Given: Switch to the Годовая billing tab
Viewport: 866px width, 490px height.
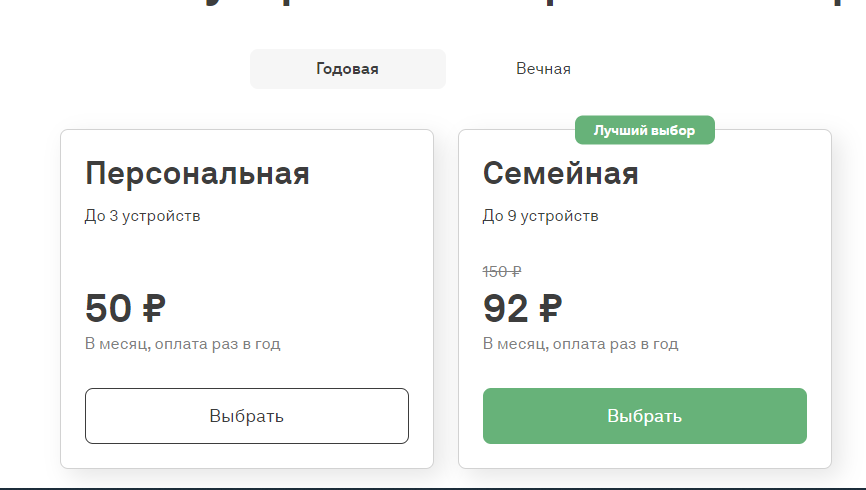Looking at the screenshot, I should coord(347,69).
